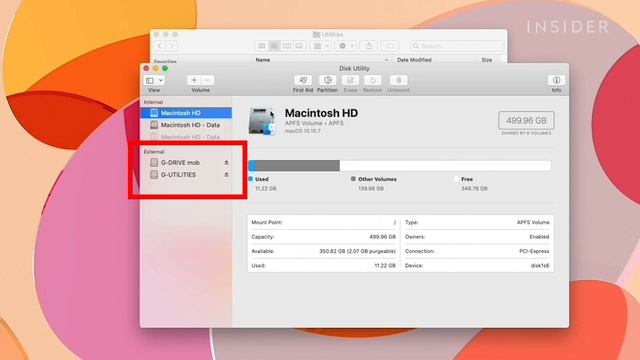Viewport: 640px width, 360px height.
Task: Show disk Info
Action: (x=556, y=80)
